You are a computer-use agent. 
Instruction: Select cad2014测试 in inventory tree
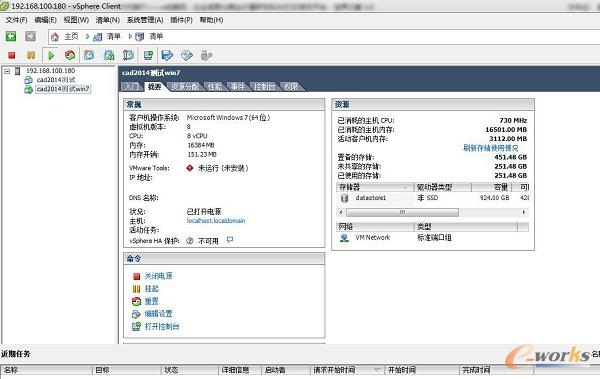[56, 80]
